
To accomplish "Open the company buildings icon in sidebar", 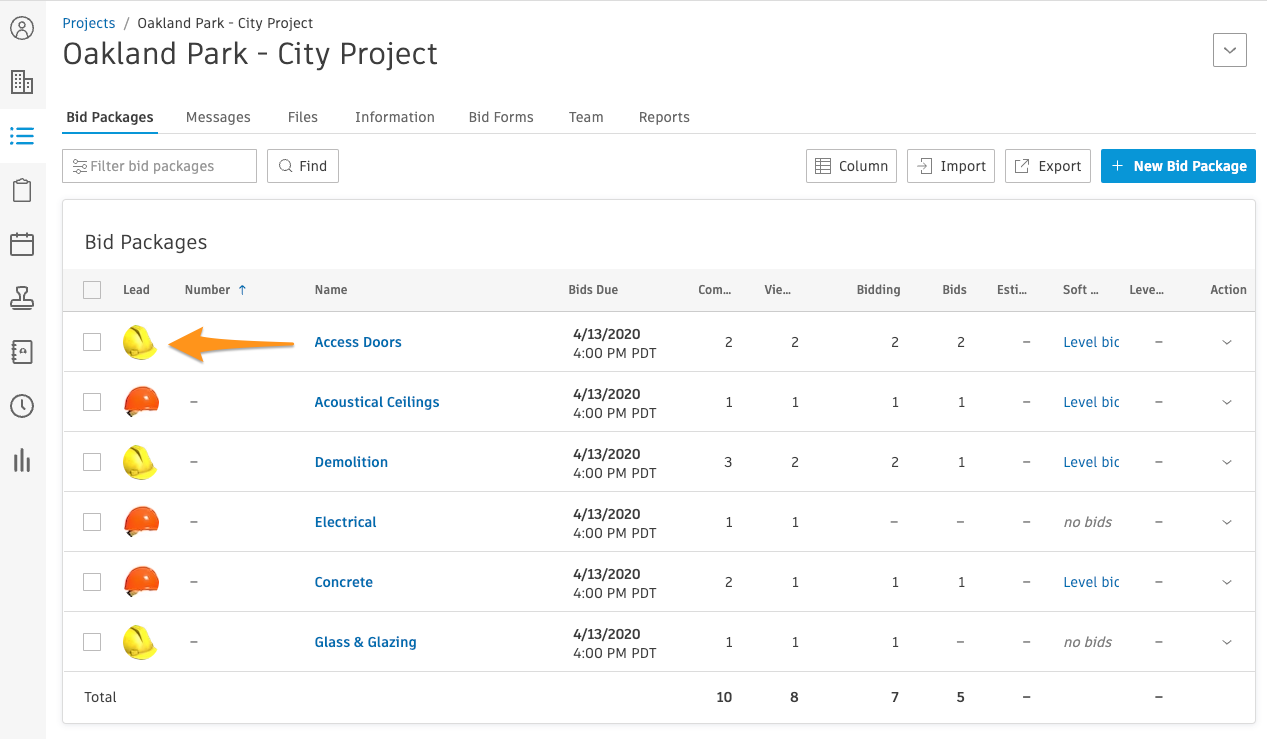I will click(22, 82).
